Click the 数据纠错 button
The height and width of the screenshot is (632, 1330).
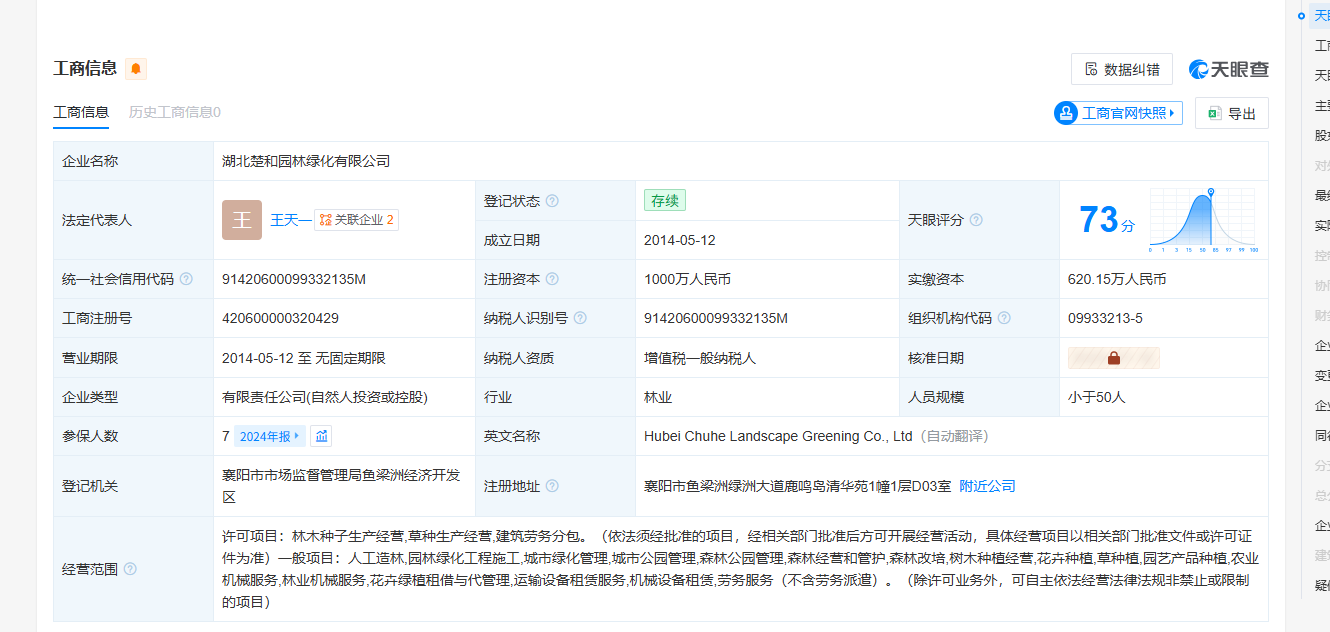tap(1122, 69)
